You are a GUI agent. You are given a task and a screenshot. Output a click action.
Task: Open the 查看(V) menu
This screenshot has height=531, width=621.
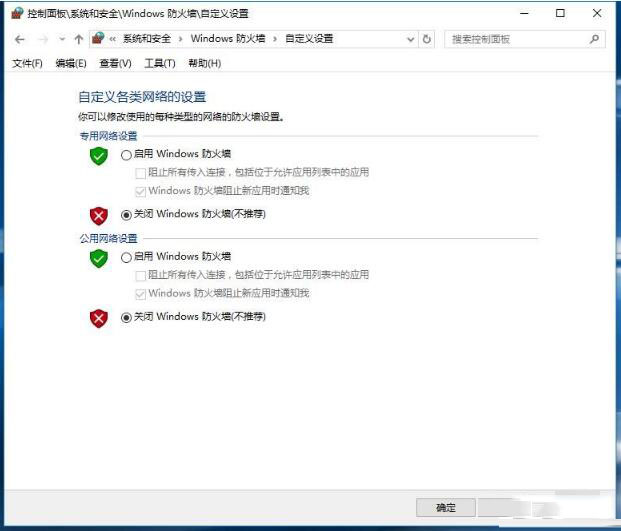tap(115, 63)
